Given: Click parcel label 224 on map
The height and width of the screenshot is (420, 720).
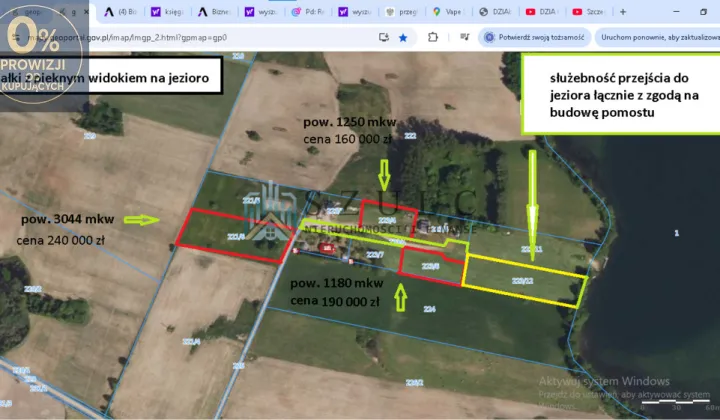Looking at the screenshot, I should pos(429,309).
